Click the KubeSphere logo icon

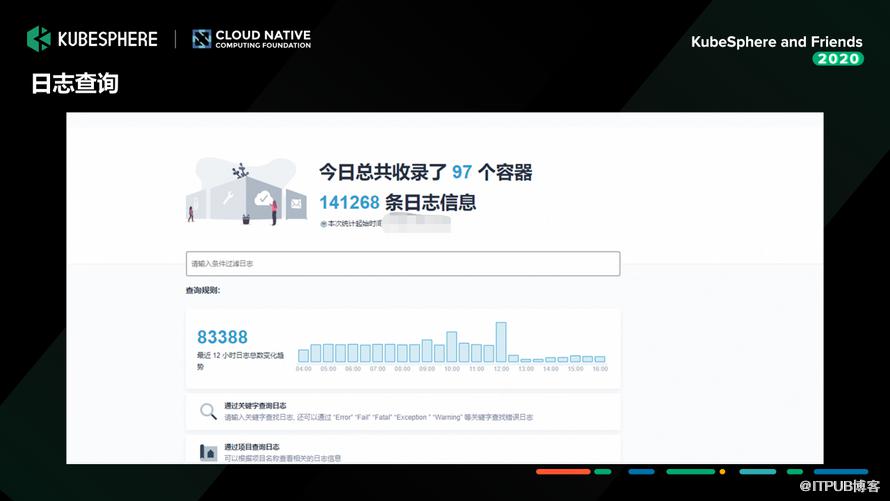[x=39, y=39]
